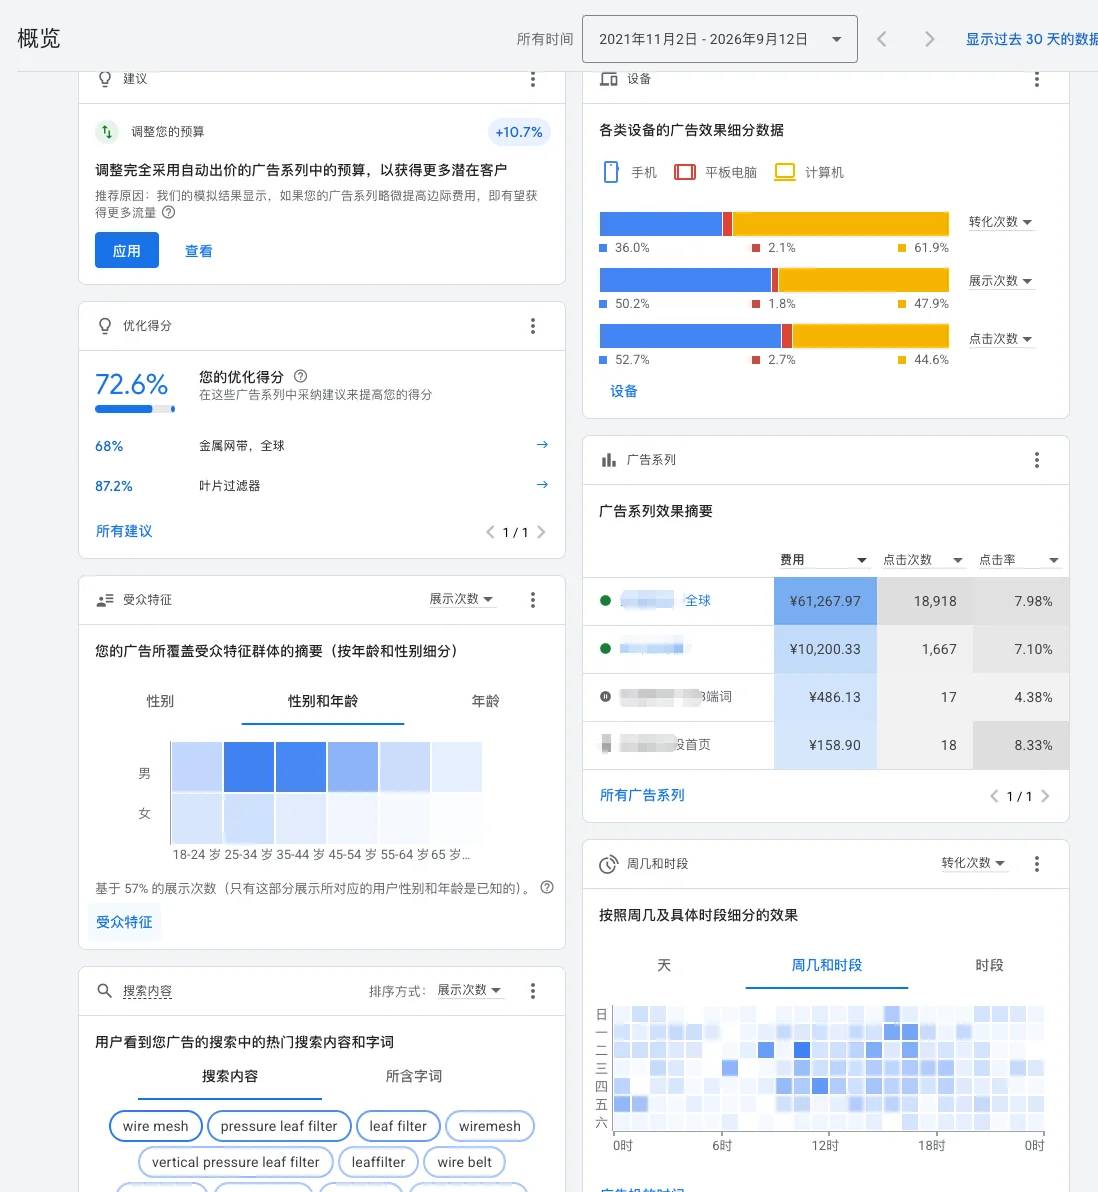
Task: Open 转化次数 dropdown in 周几和时段 card
Action: point(973,863)
